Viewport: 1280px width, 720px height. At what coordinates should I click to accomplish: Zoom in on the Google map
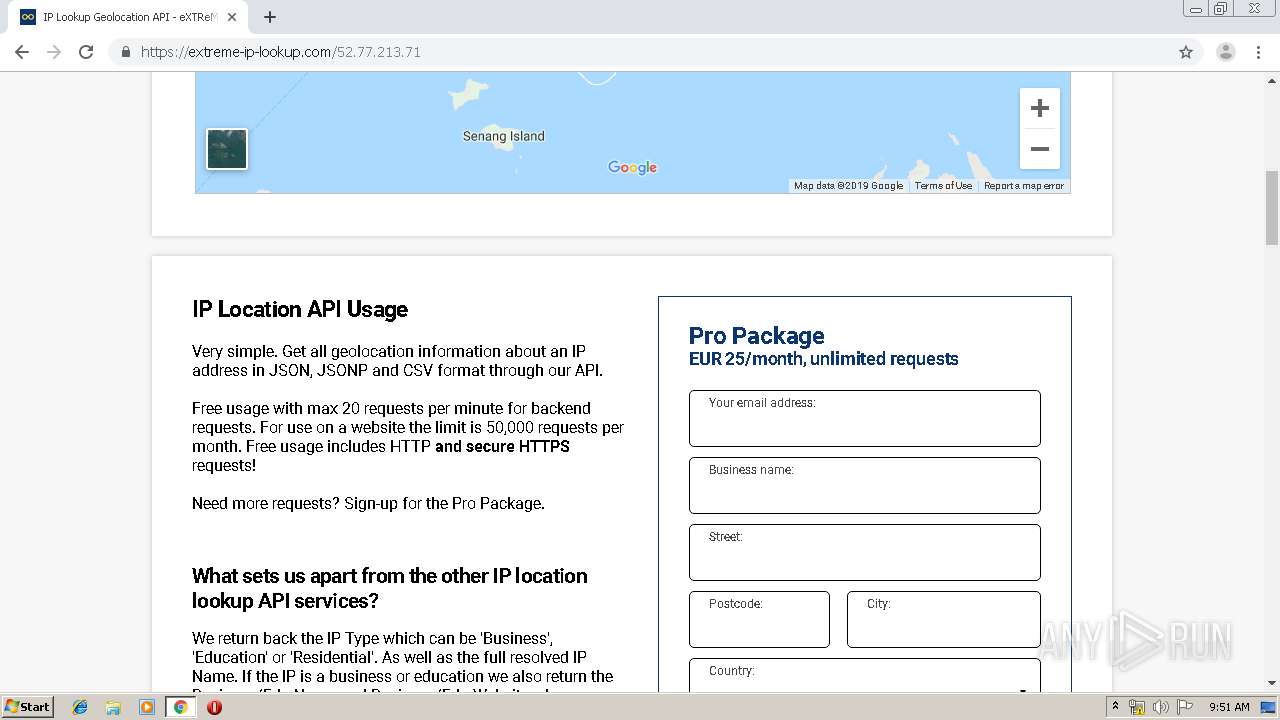pos(1040,108)
